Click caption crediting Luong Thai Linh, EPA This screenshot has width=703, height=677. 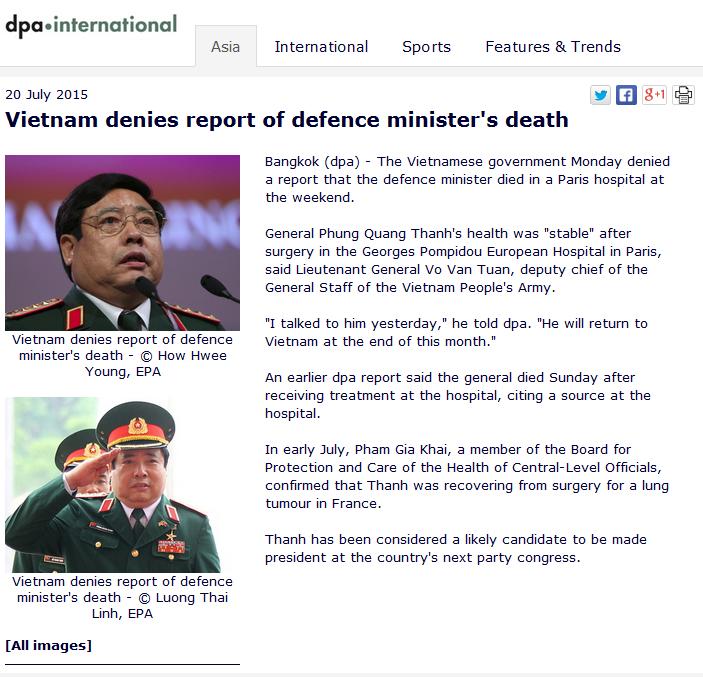[x=122, y=597]
